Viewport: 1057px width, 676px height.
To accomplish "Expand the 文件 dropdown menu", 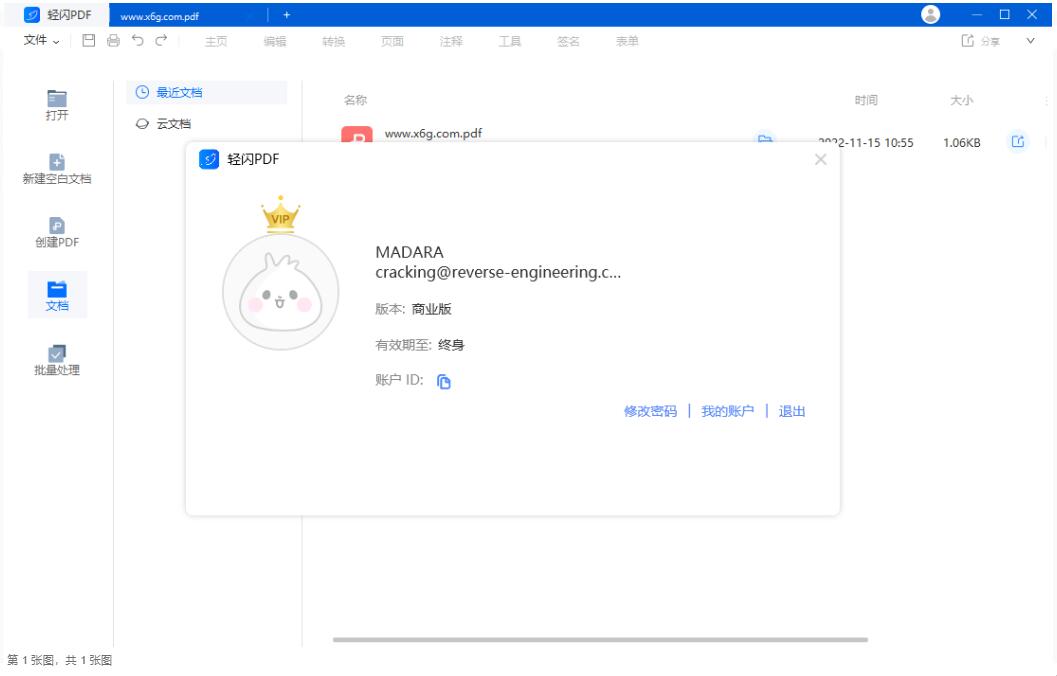I will 41,41.
